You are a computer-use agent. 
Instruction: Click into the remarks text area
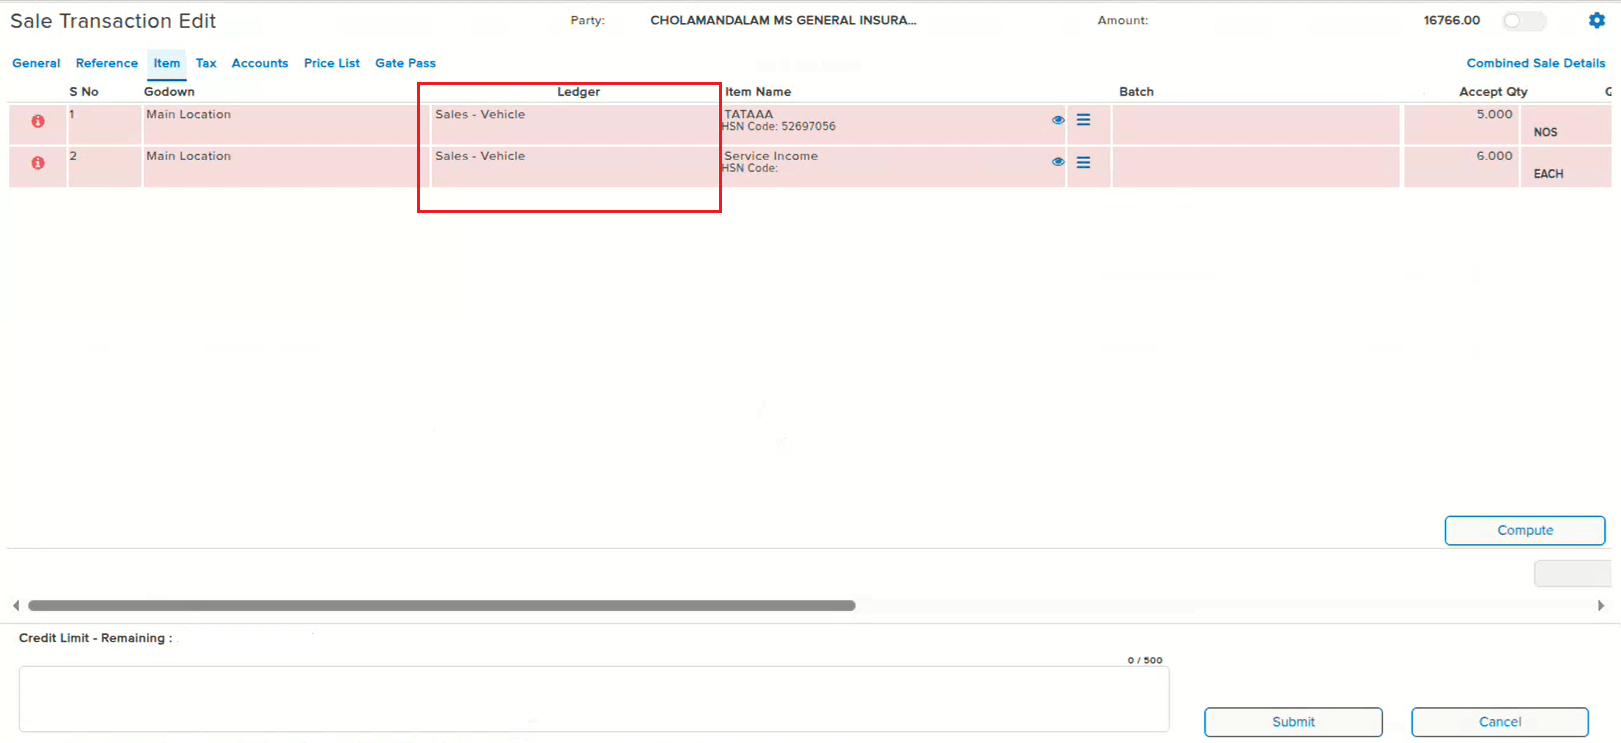pos(593,699)
